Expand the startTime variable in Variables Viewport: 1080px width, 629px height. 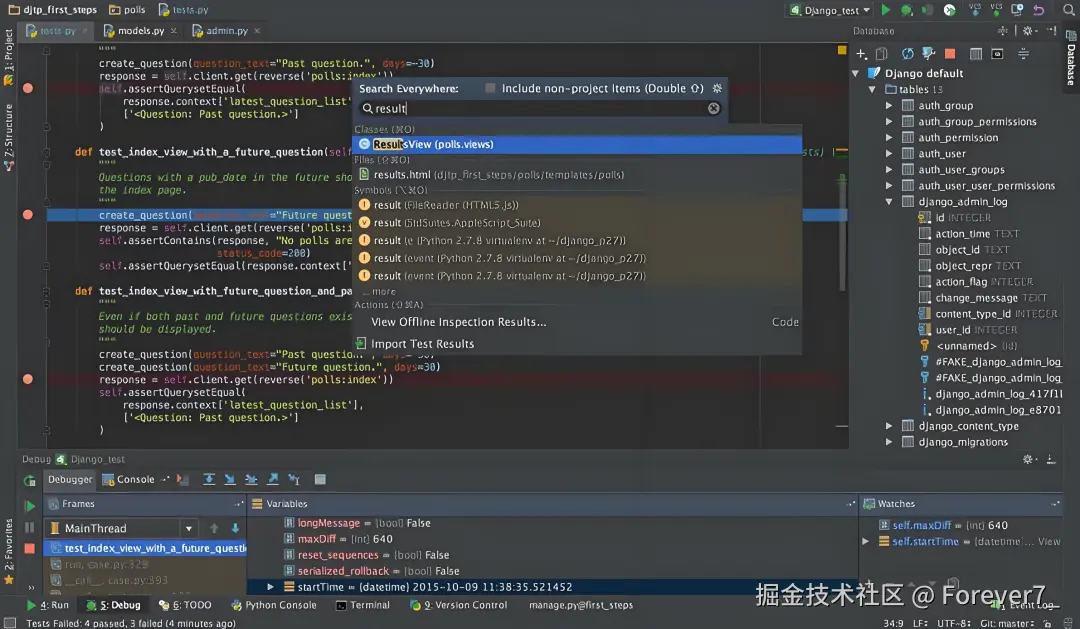coord(270,587)
